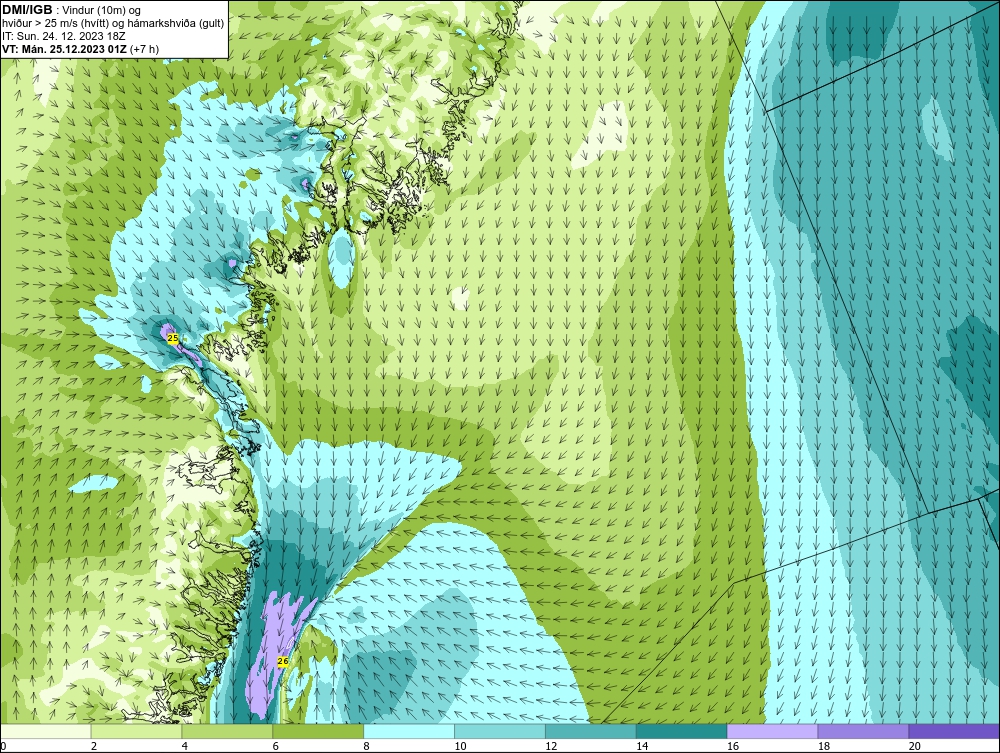Select the 8–10 m/s pale cyan swatch
Viewport: 1000px width, 753px height.
pos(409,731)
